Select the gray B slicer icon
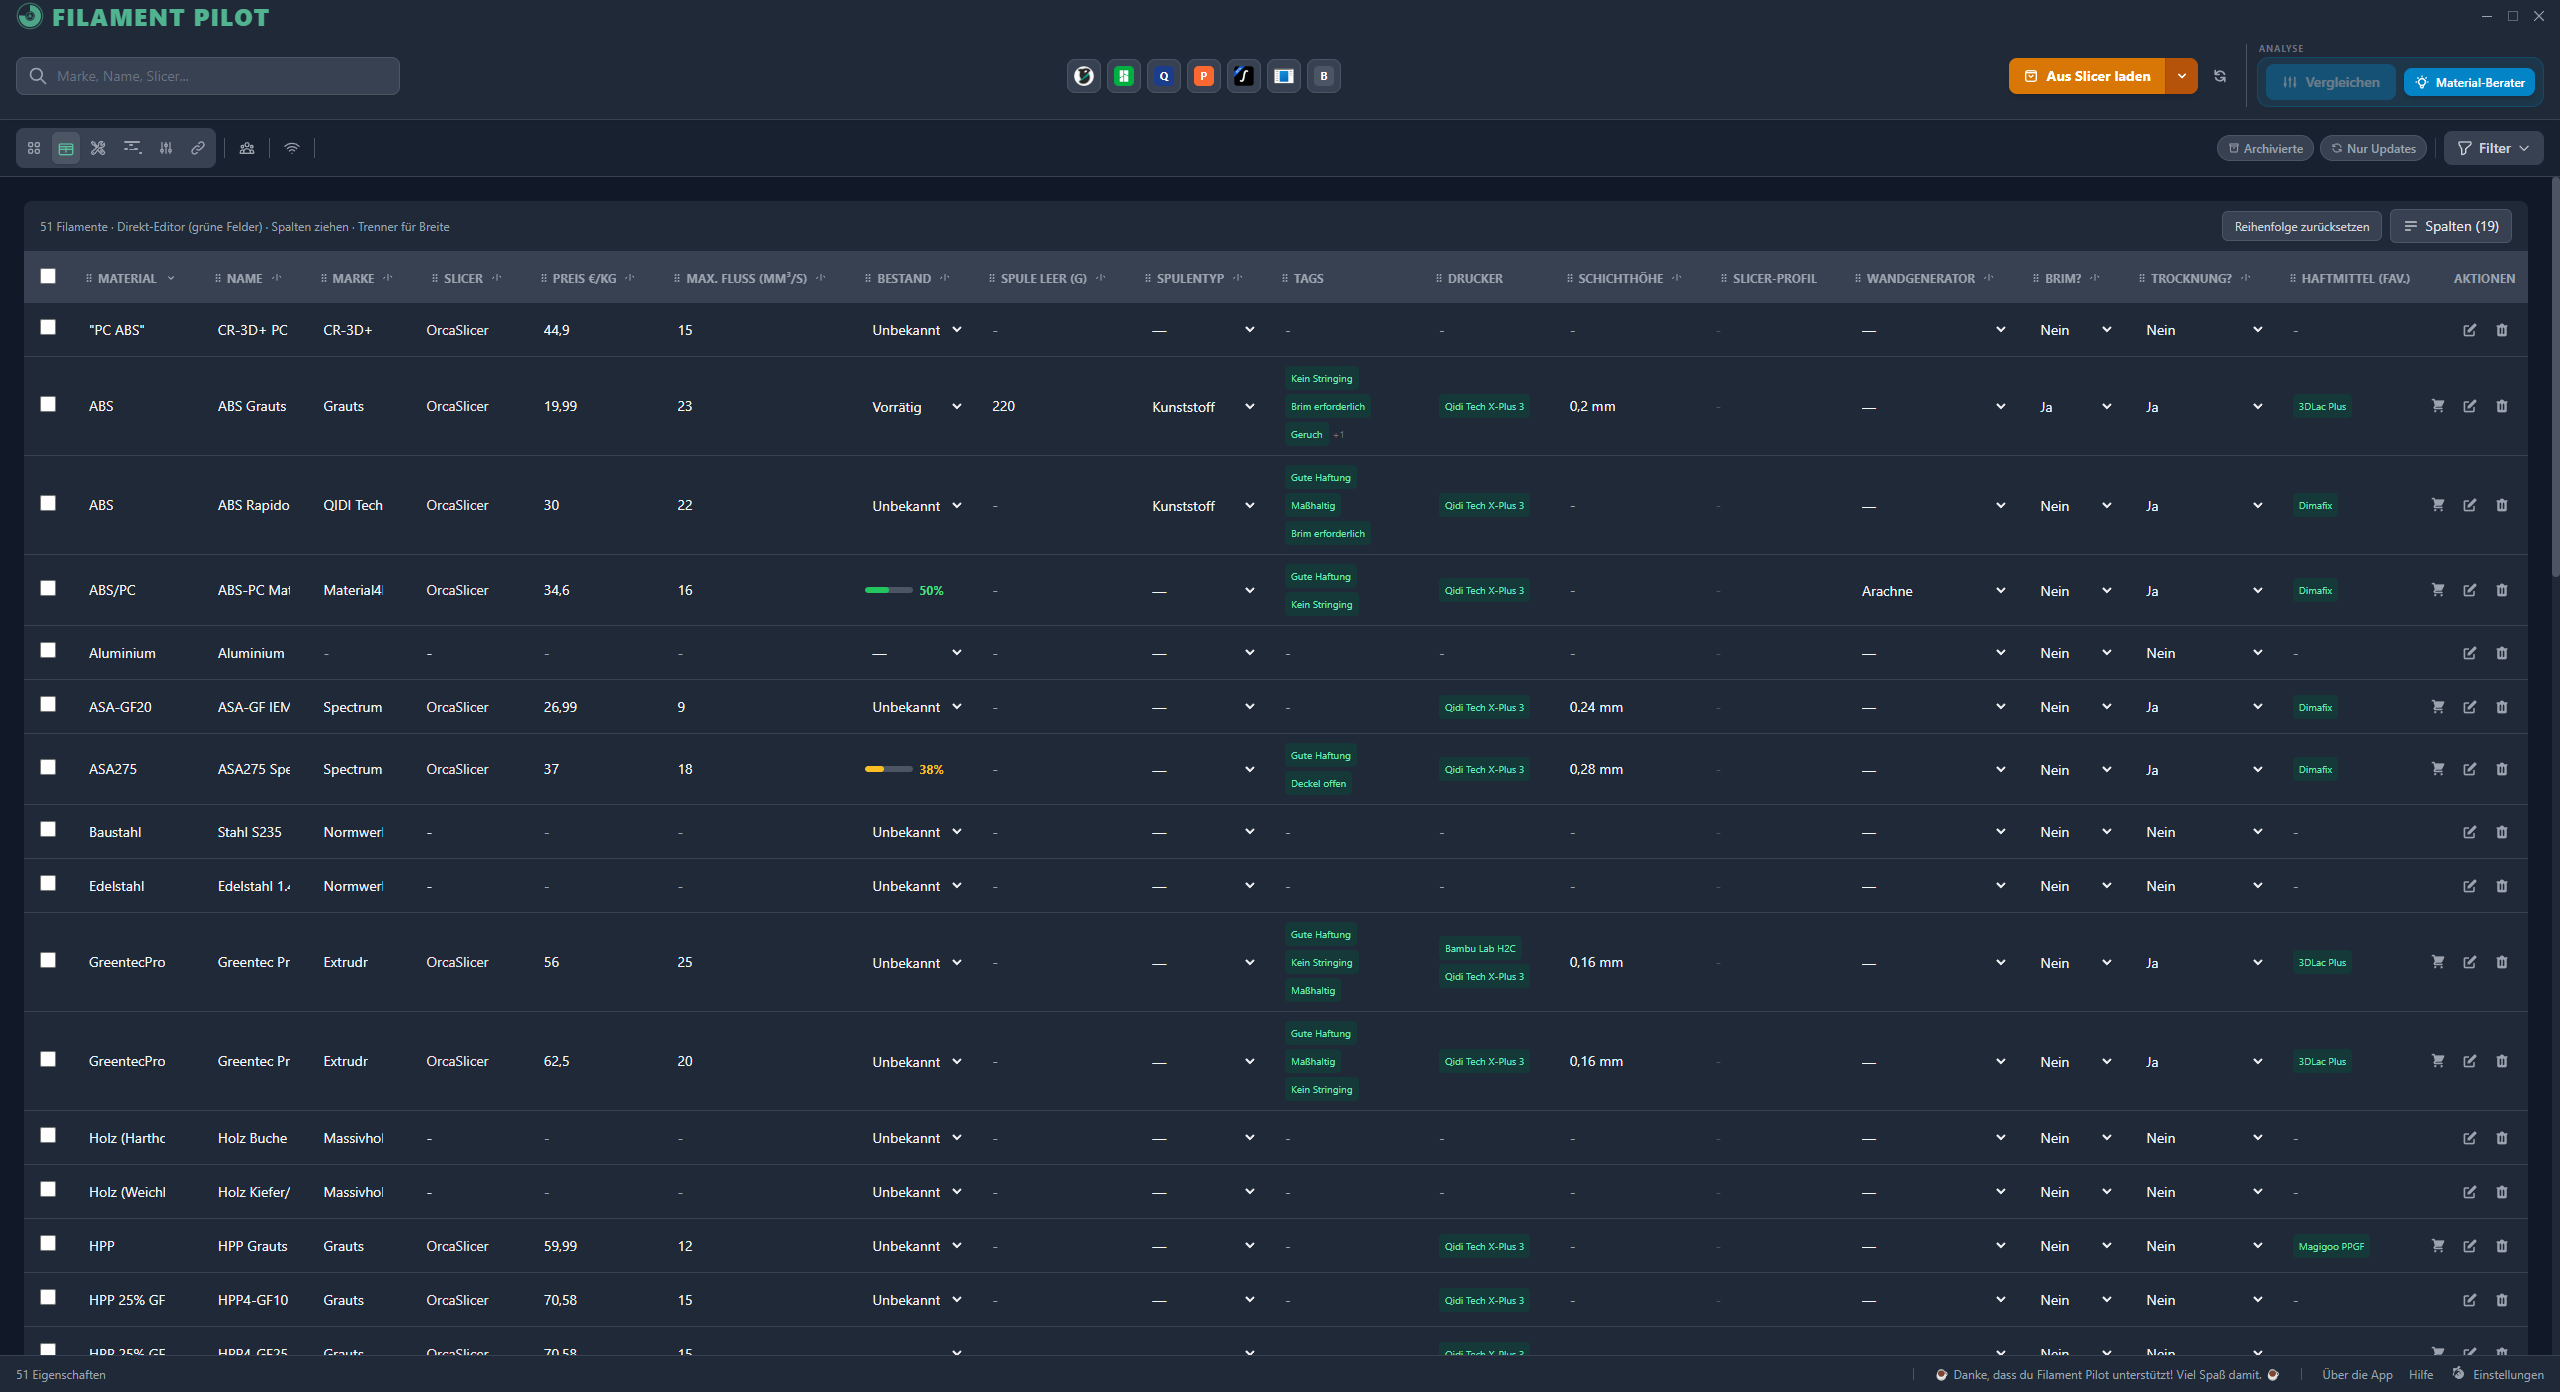The width and height of the screenshot is (2560, 1392). coord(1324,76)
